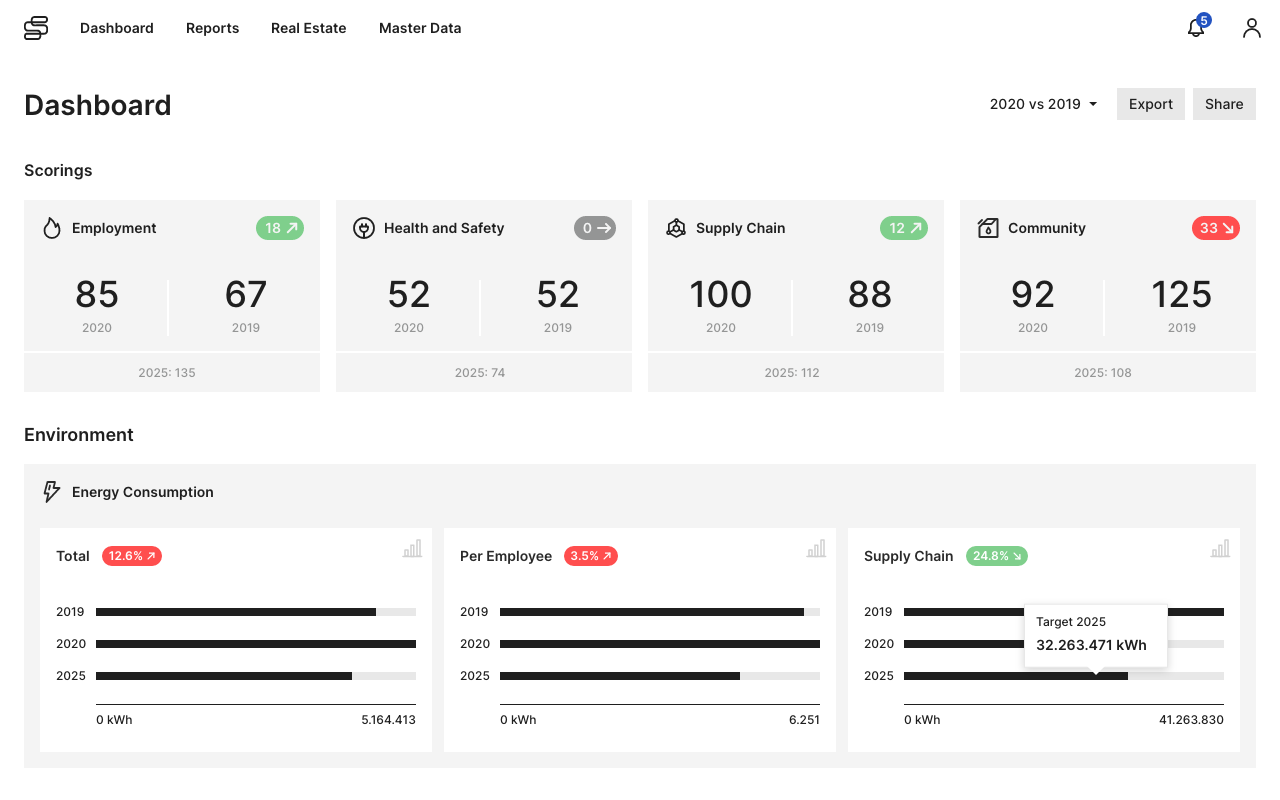Click the Energy Consumption title
1280x800 pixels.
143,492
